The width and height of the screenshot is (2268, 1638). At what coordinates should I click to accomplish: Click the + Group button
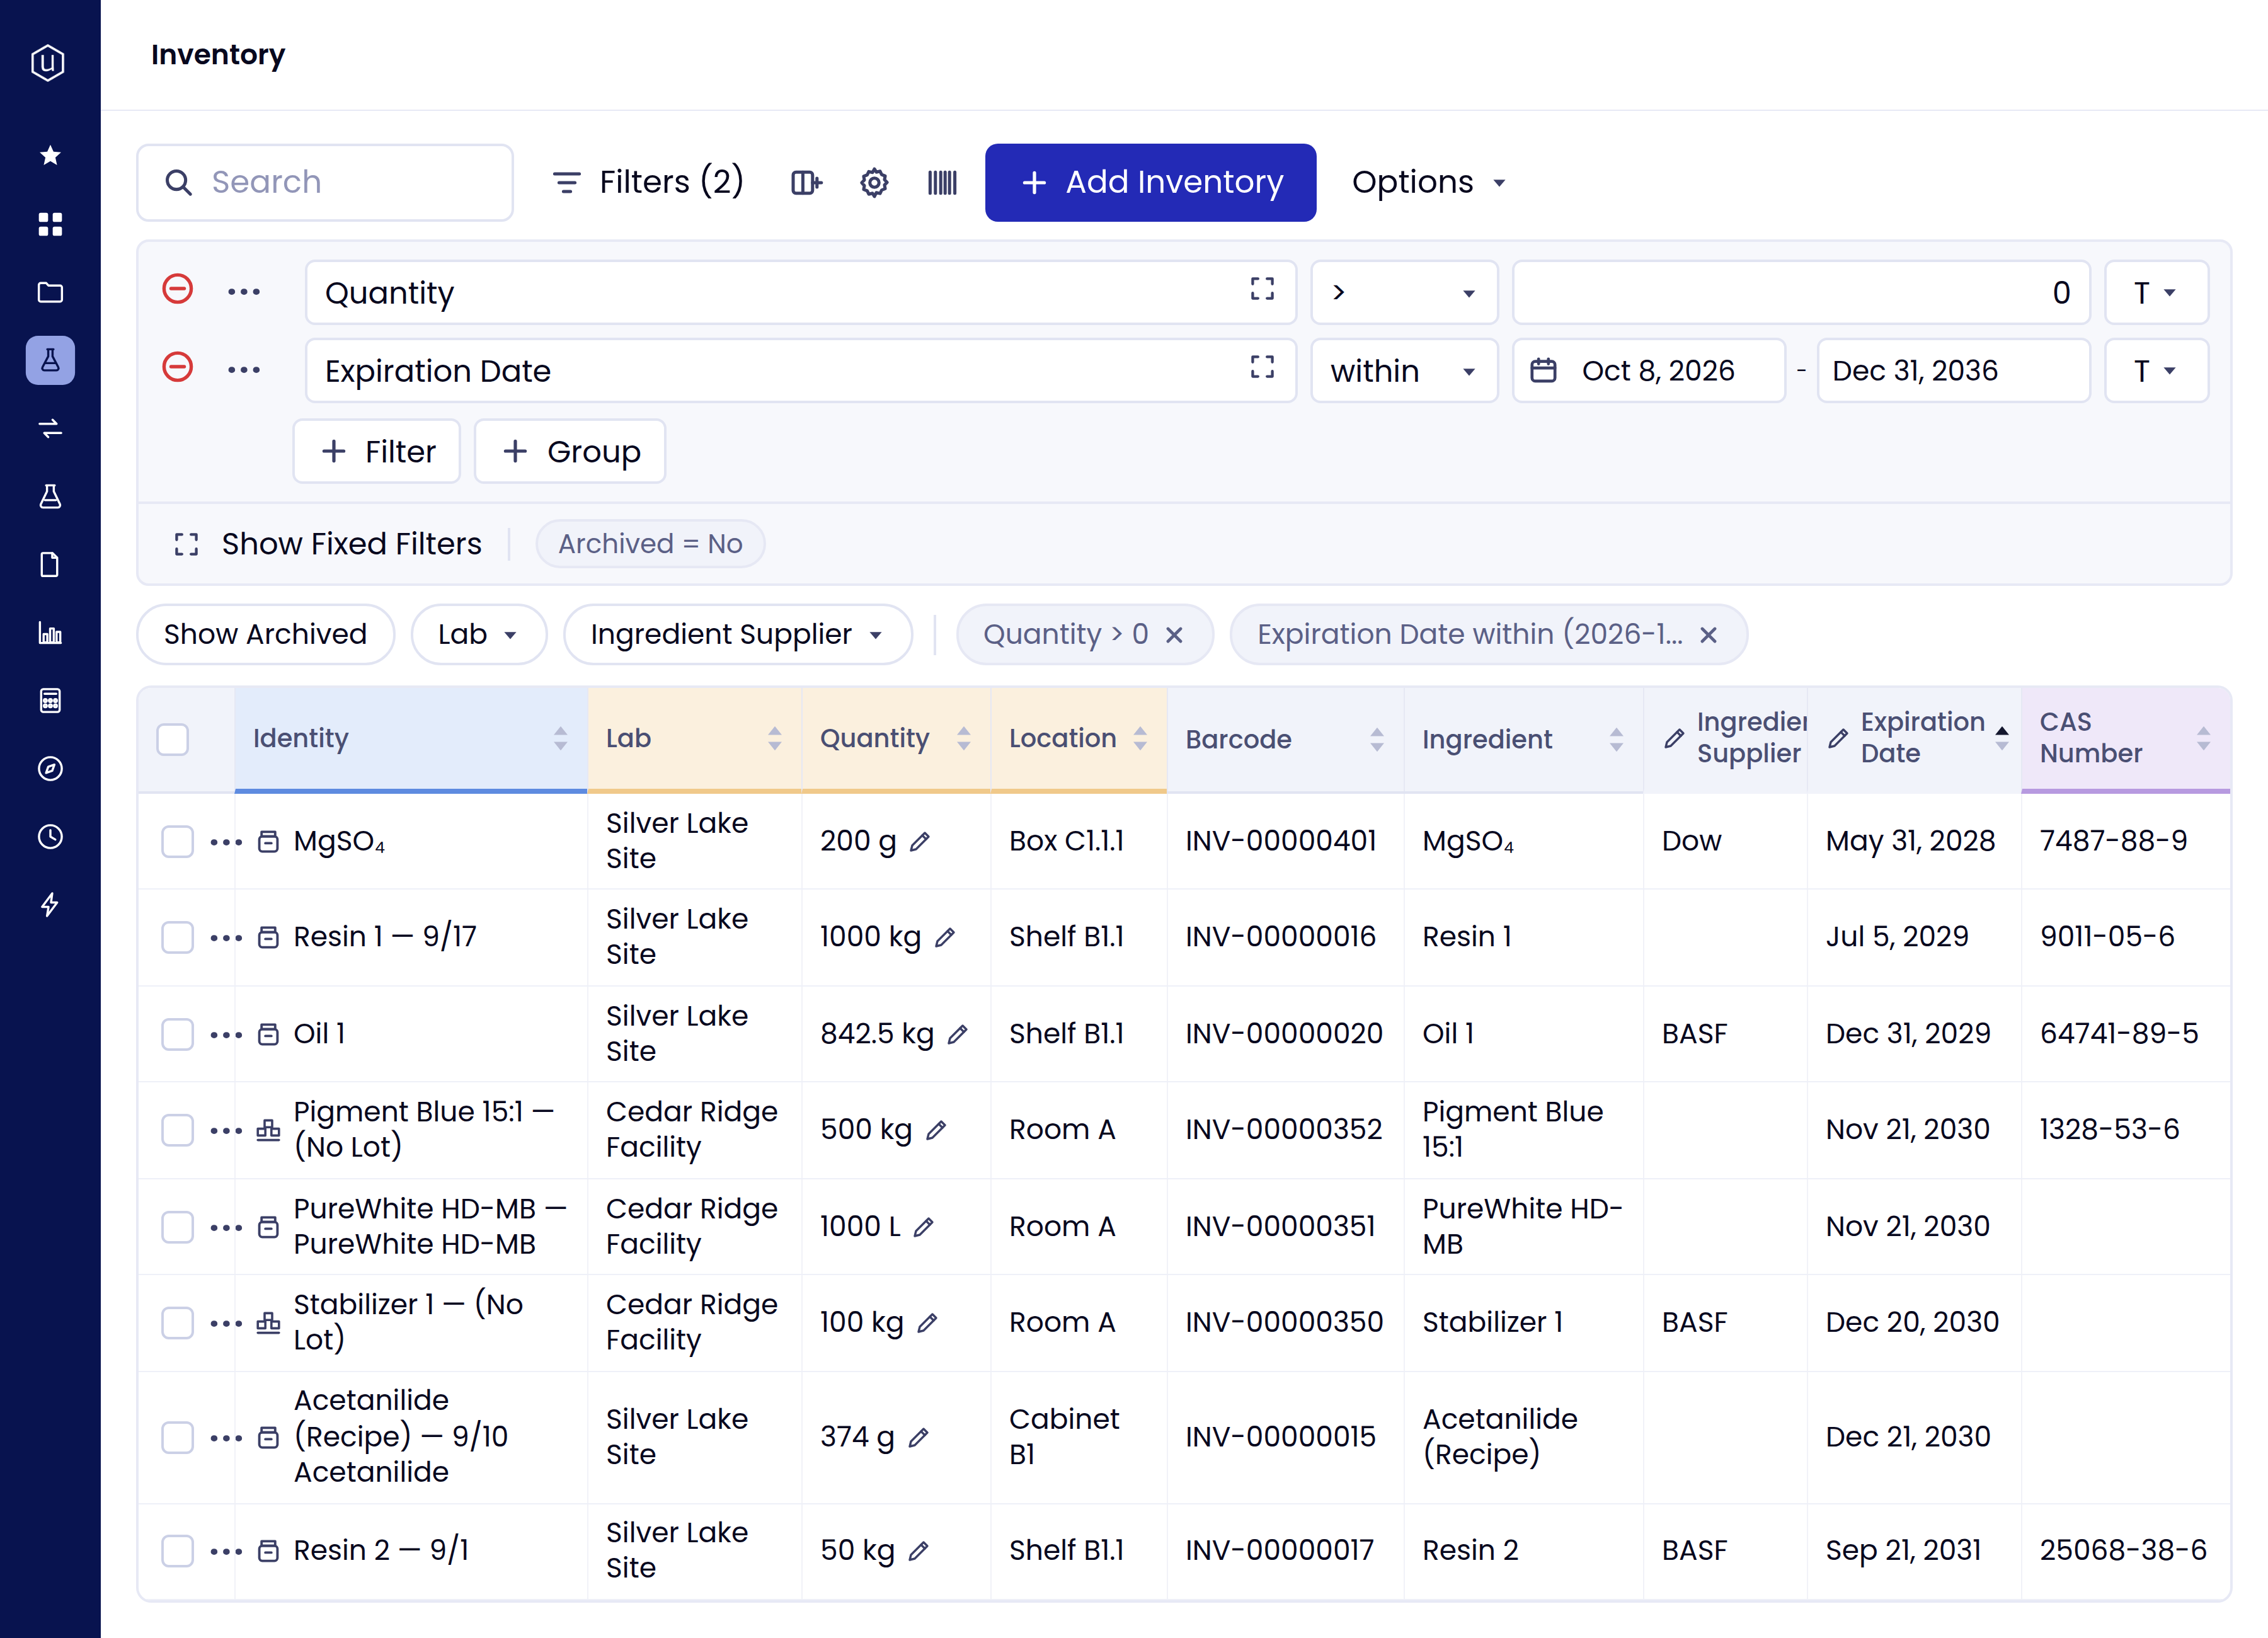point(570,451)
